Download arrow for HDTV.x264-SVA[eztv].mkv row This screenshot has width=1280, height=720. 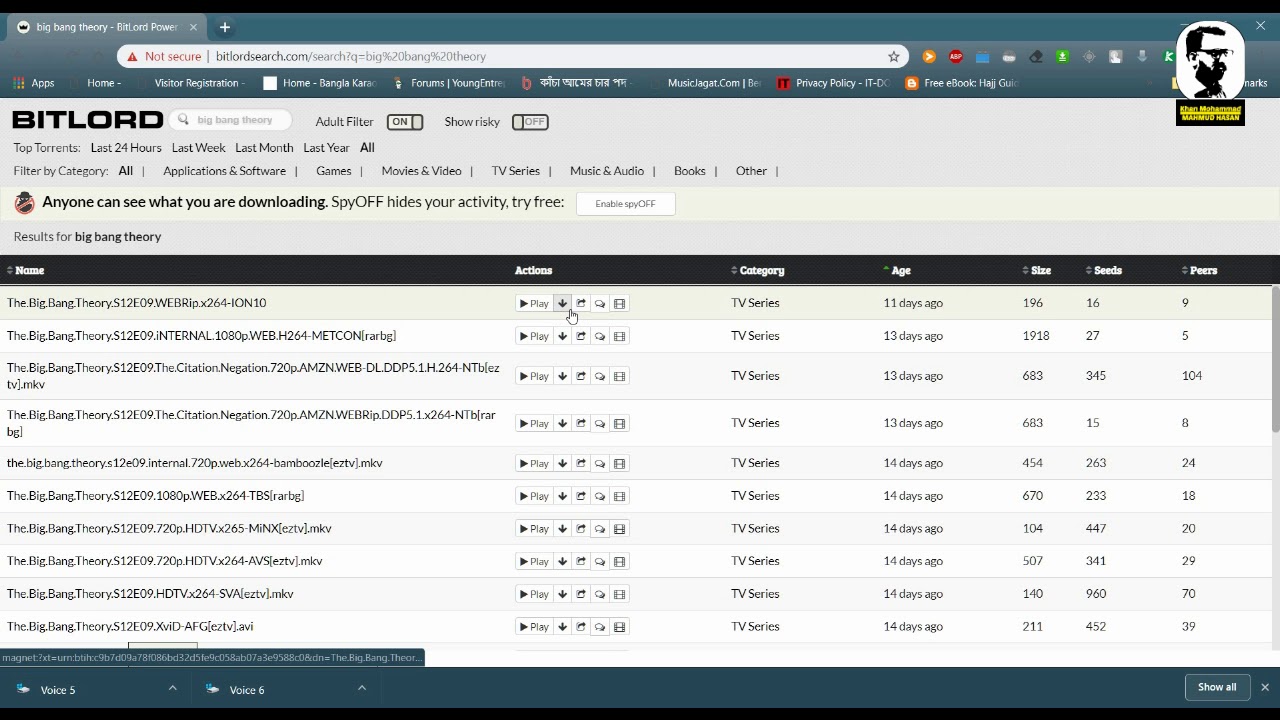coord(562,595)
